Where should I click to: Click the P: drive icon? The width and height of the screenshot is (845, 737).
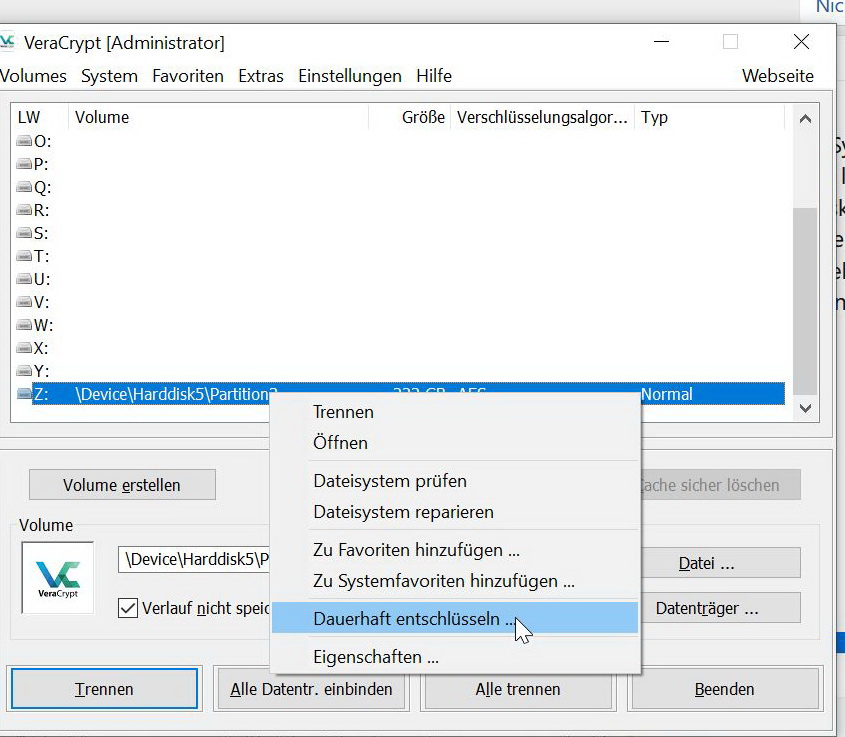pos(24,164)
